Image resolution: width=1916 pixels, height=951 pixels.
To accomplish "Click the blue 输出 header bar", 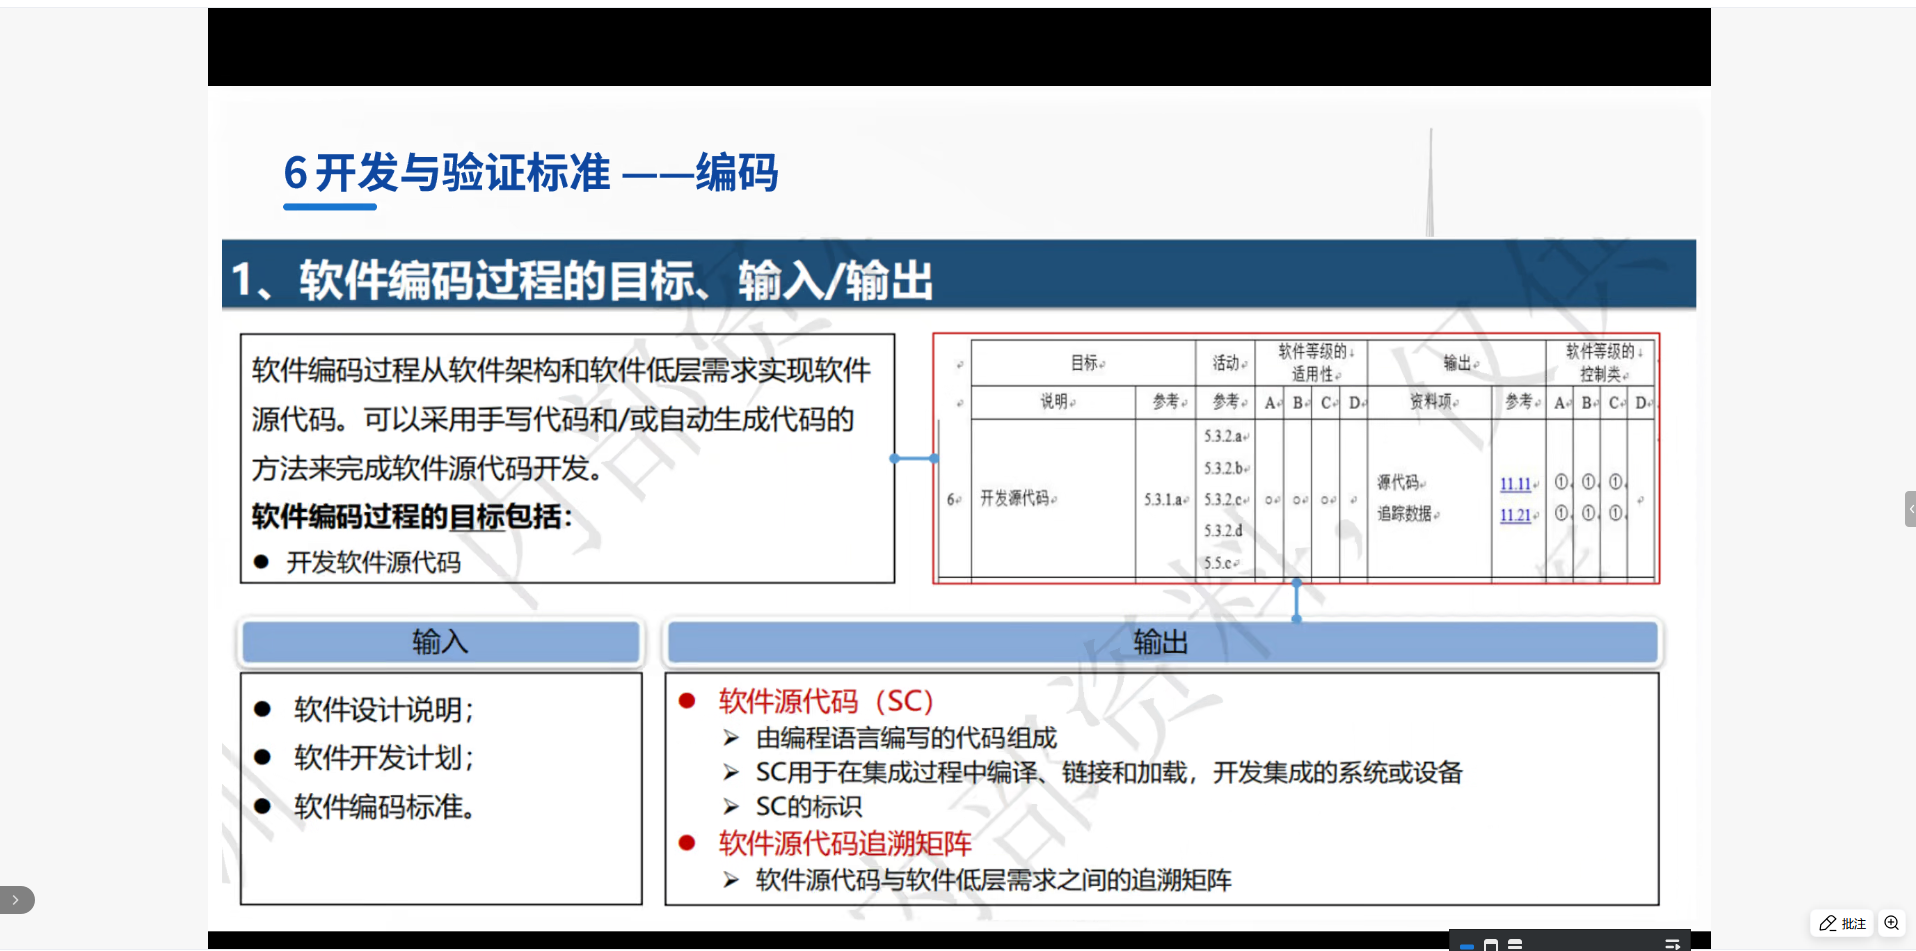I will click(1161, 642).
